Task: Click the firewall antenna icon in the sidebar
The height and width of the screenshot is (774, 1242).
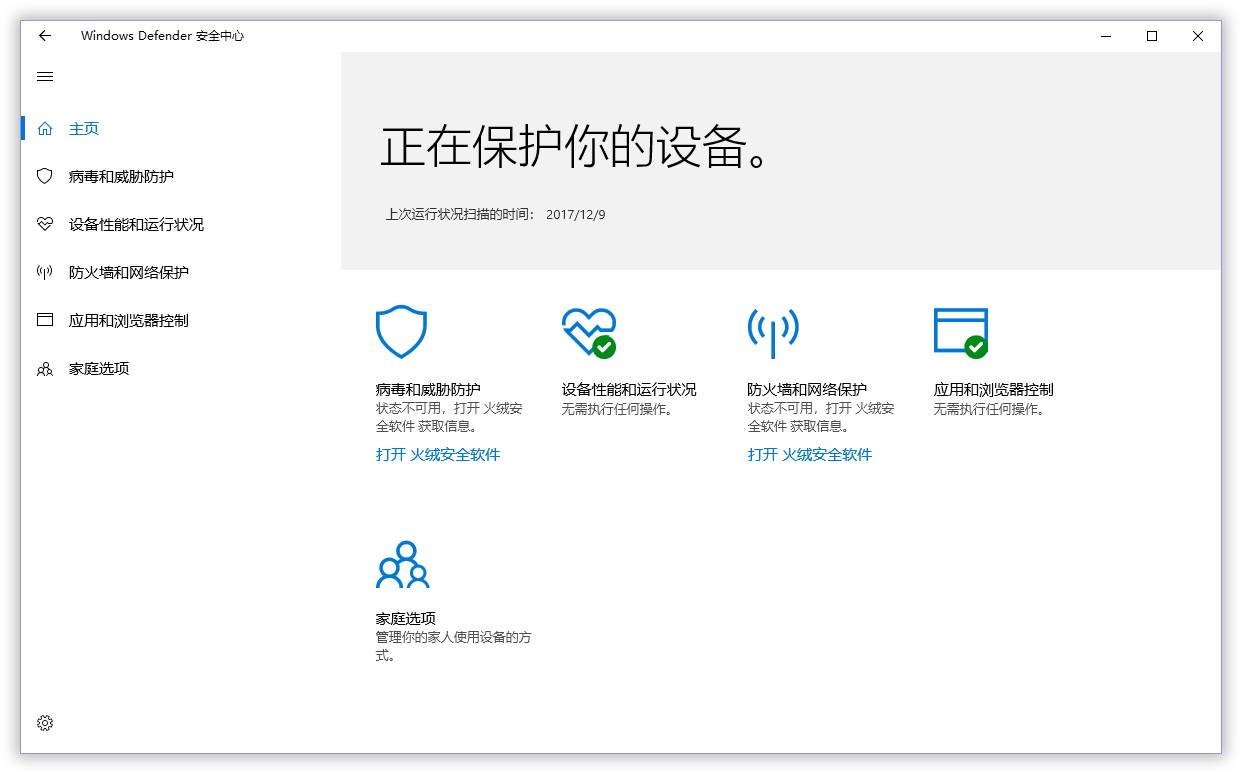Action: (x=44, y=272)
